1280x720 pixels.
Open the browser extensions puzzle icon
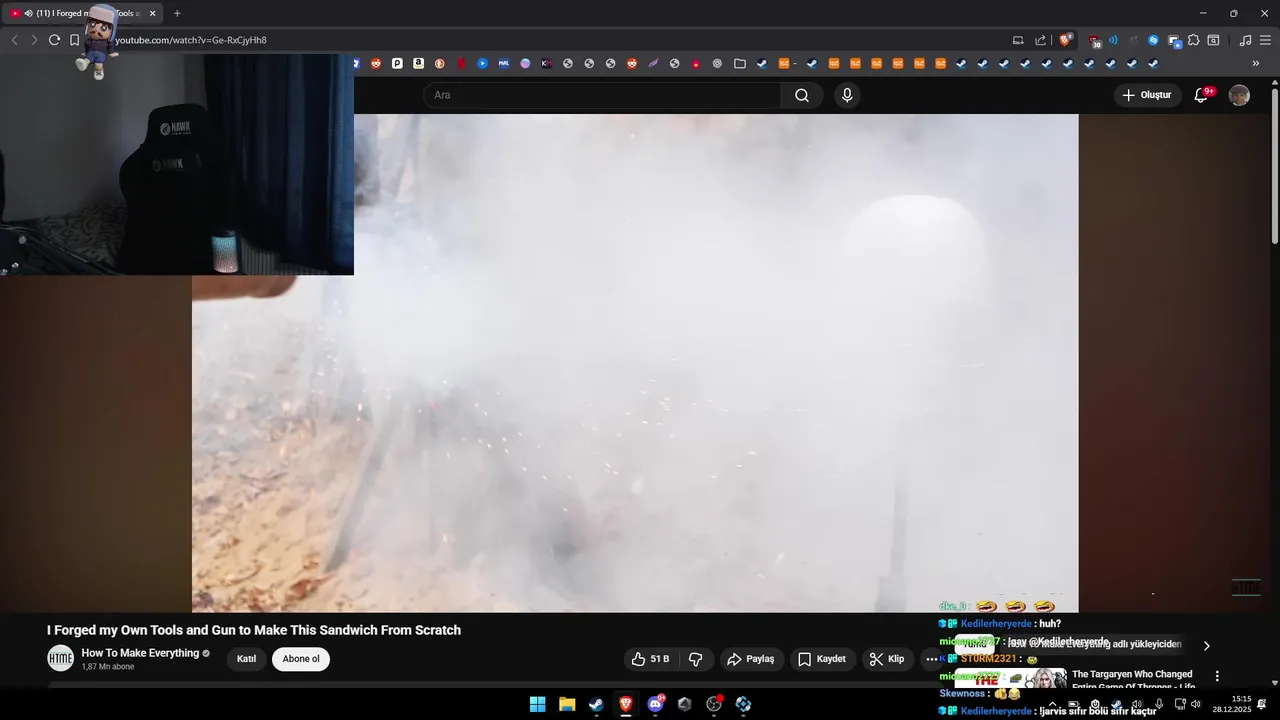pyautogui.click(x=1193, y=40)
